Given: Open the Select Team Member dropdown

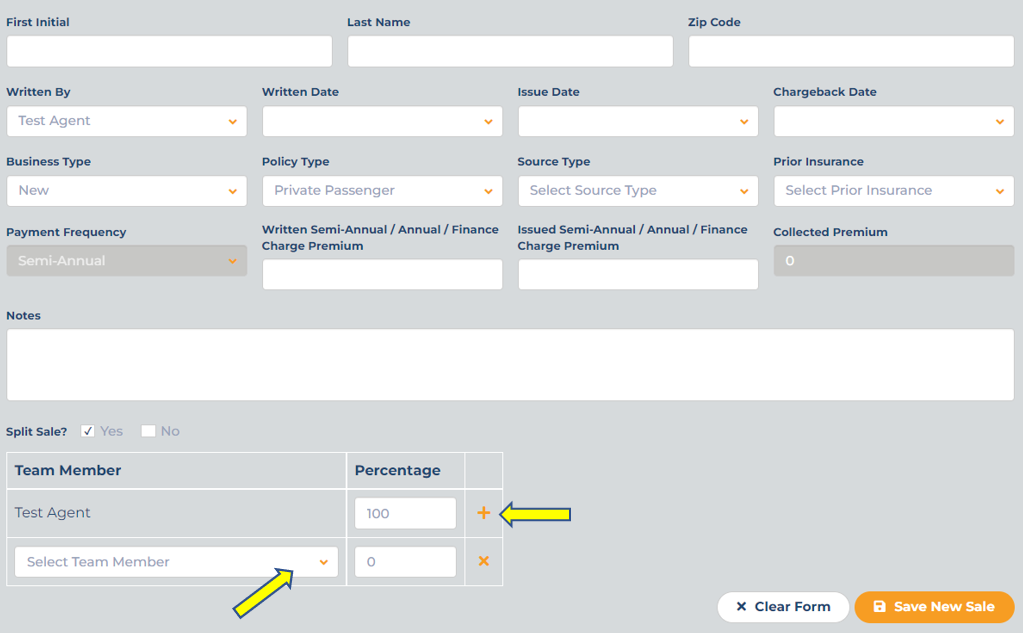Looking at the screenshot, I should click(176, 562).
